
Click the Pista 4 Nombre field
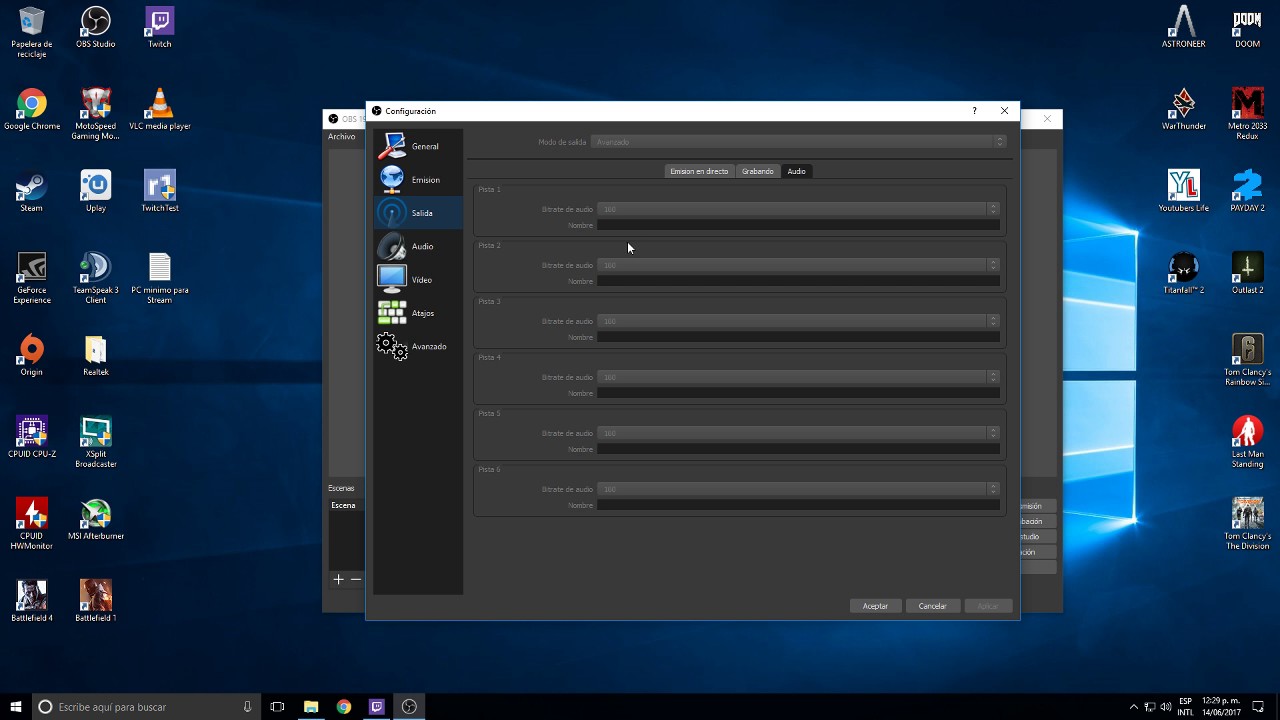click(x=798, y=393)
